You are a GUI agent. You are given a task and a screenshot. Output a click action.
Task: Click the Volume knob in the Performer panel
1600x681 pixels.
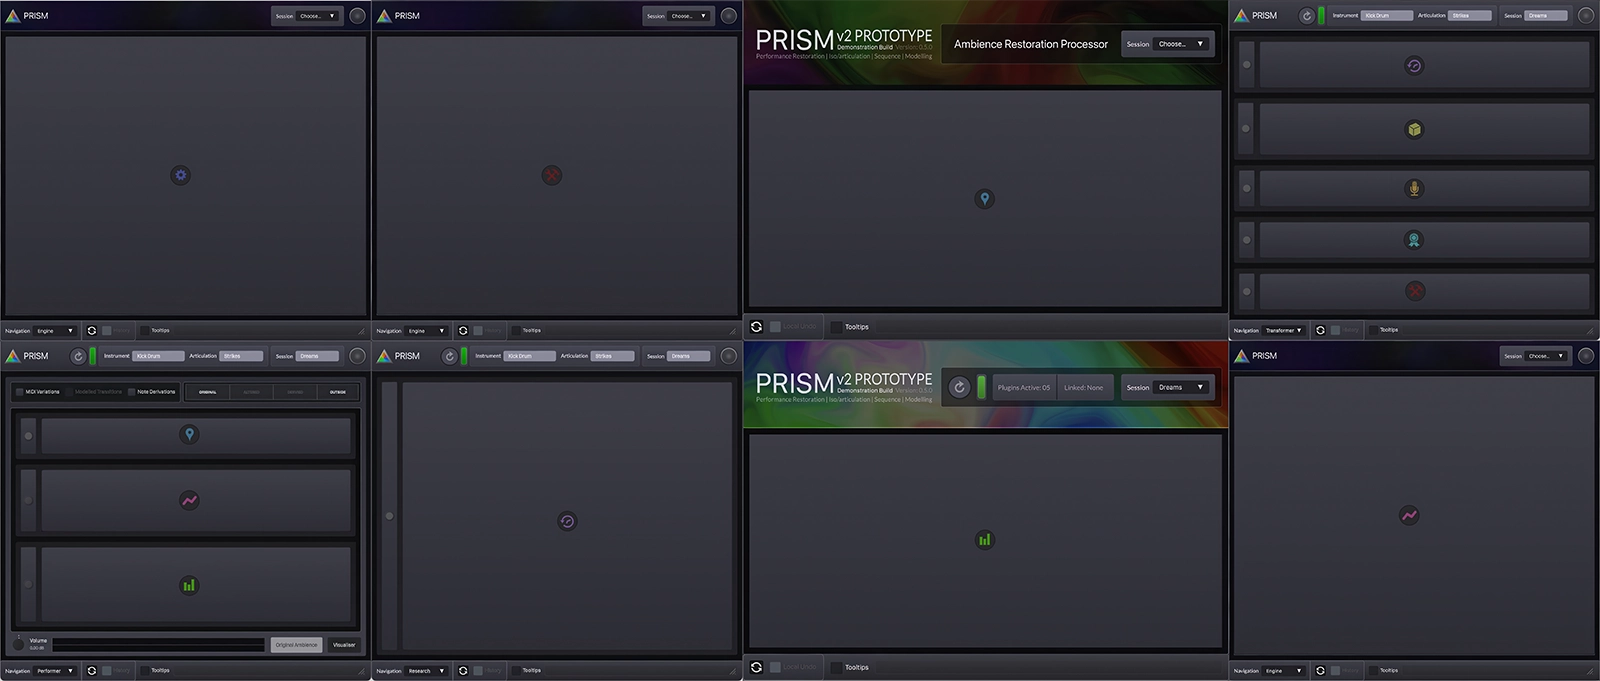coord(18,644)
